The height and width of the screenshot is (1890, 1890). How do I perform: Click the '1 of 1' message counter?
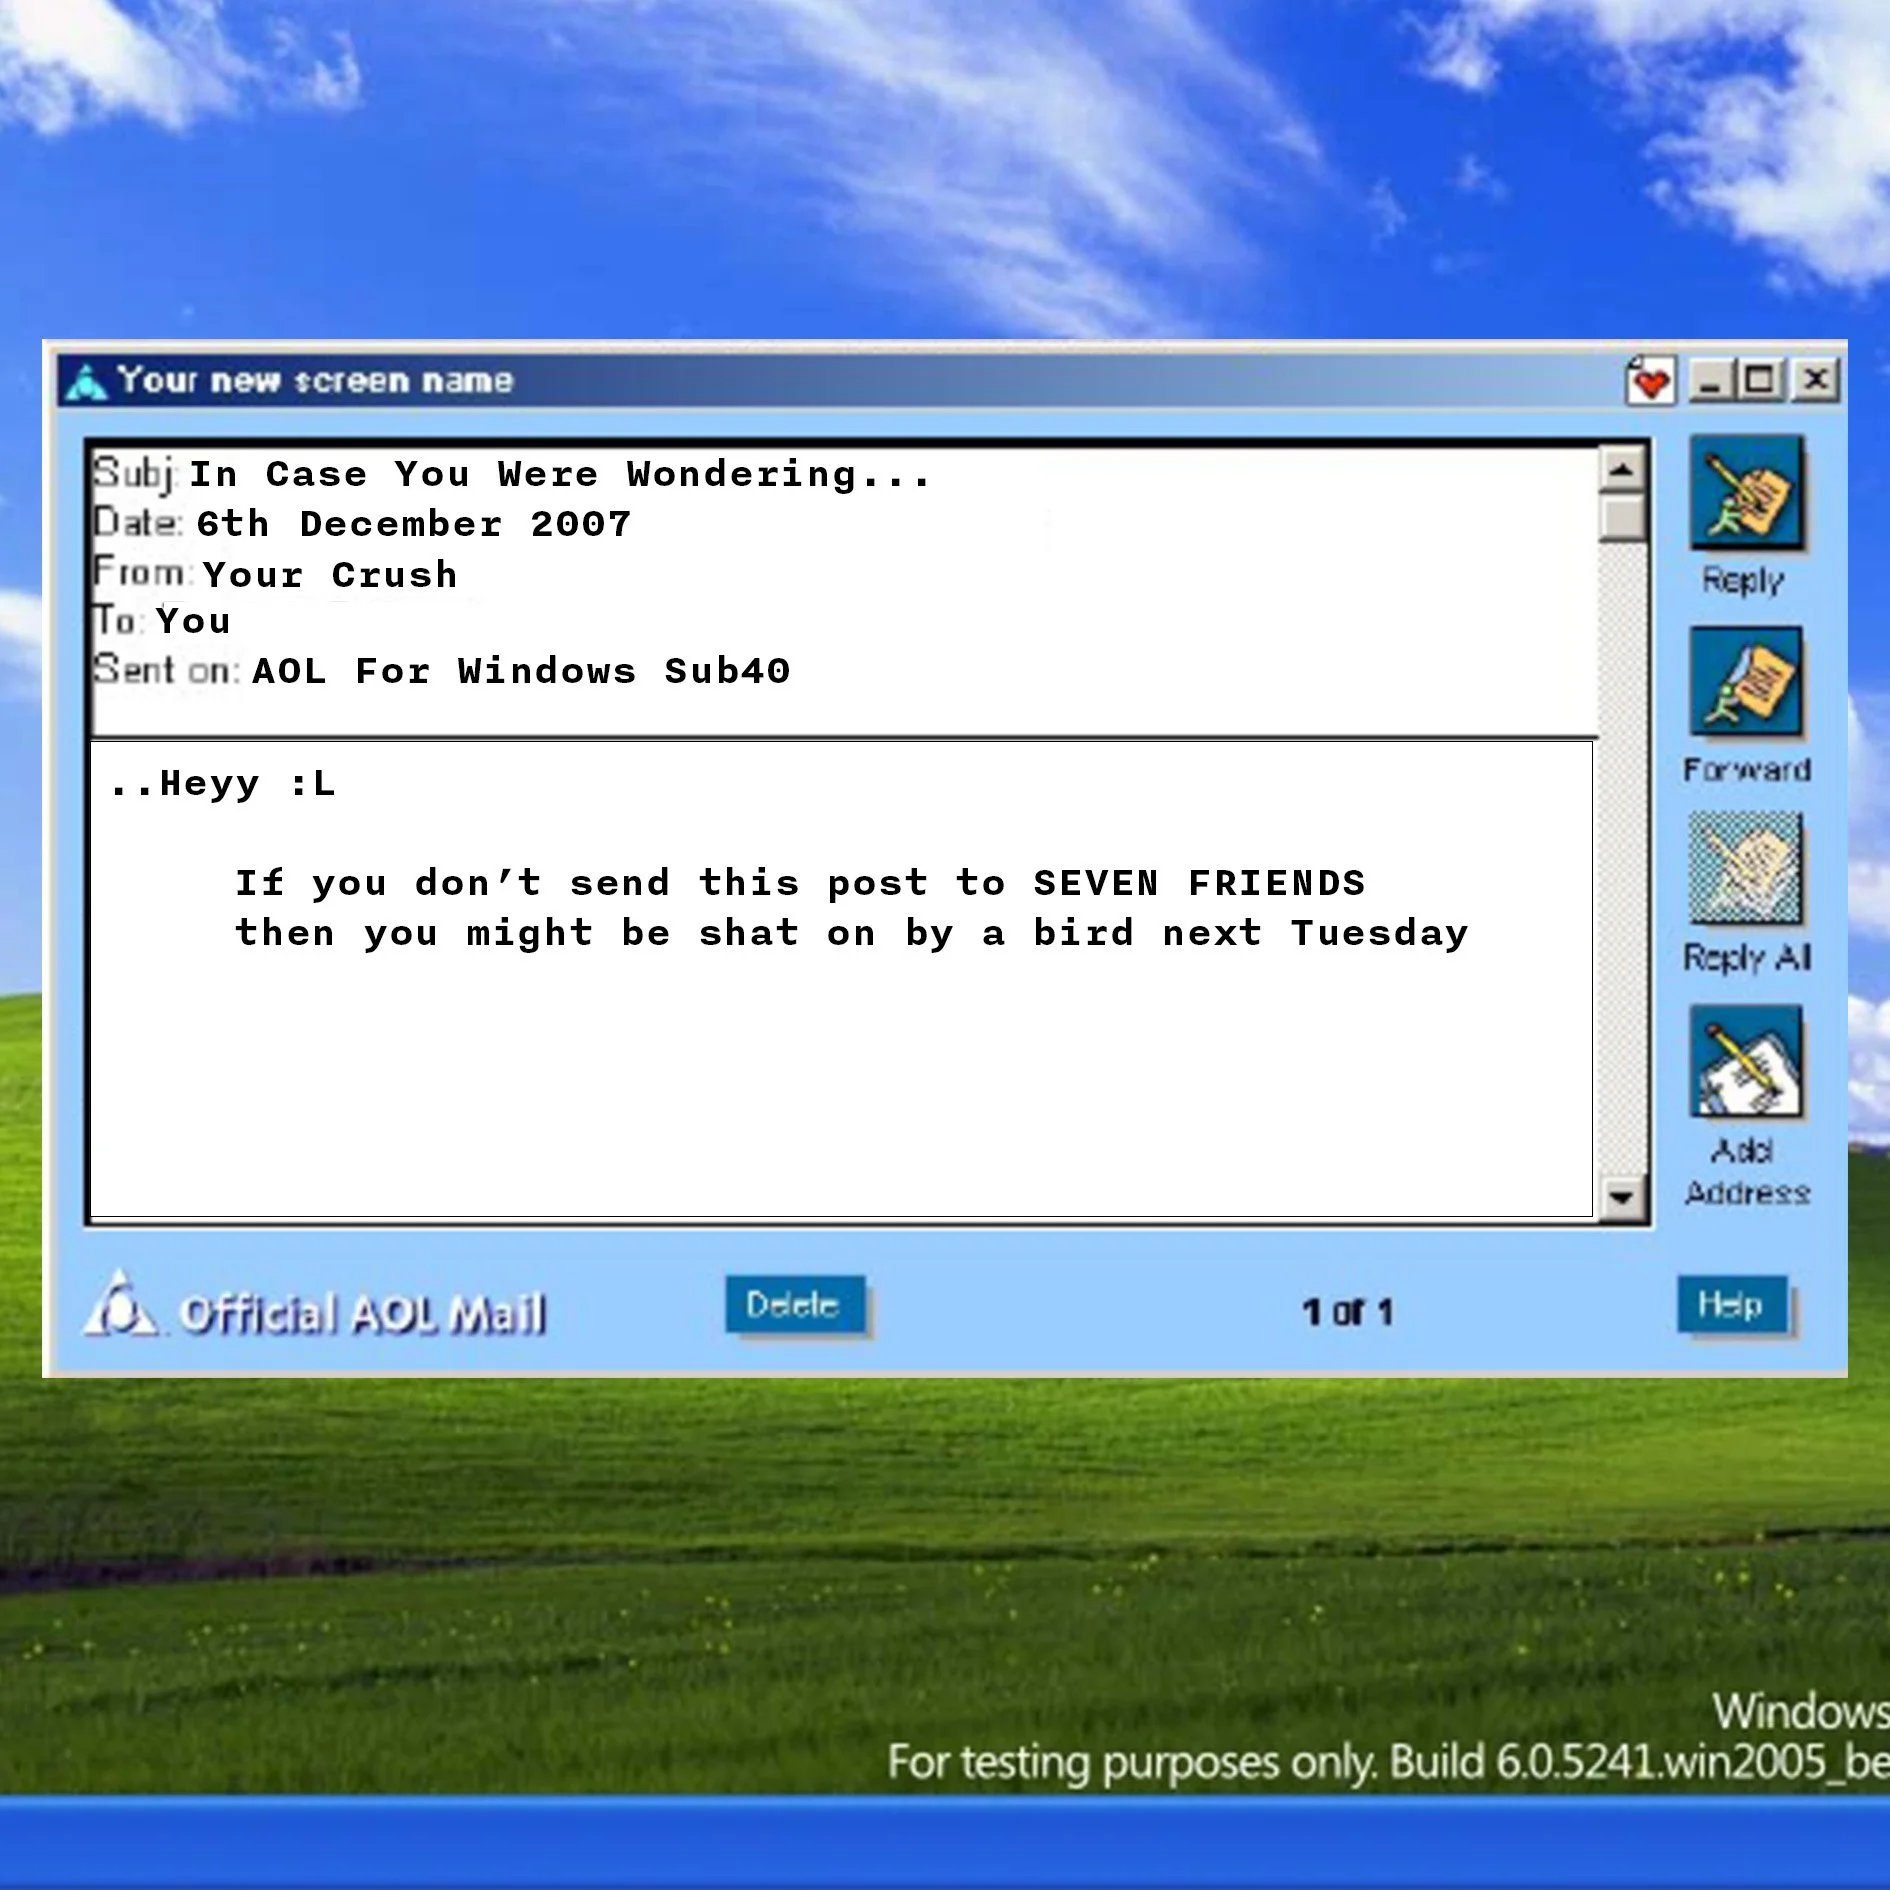pos(1347,1312)
